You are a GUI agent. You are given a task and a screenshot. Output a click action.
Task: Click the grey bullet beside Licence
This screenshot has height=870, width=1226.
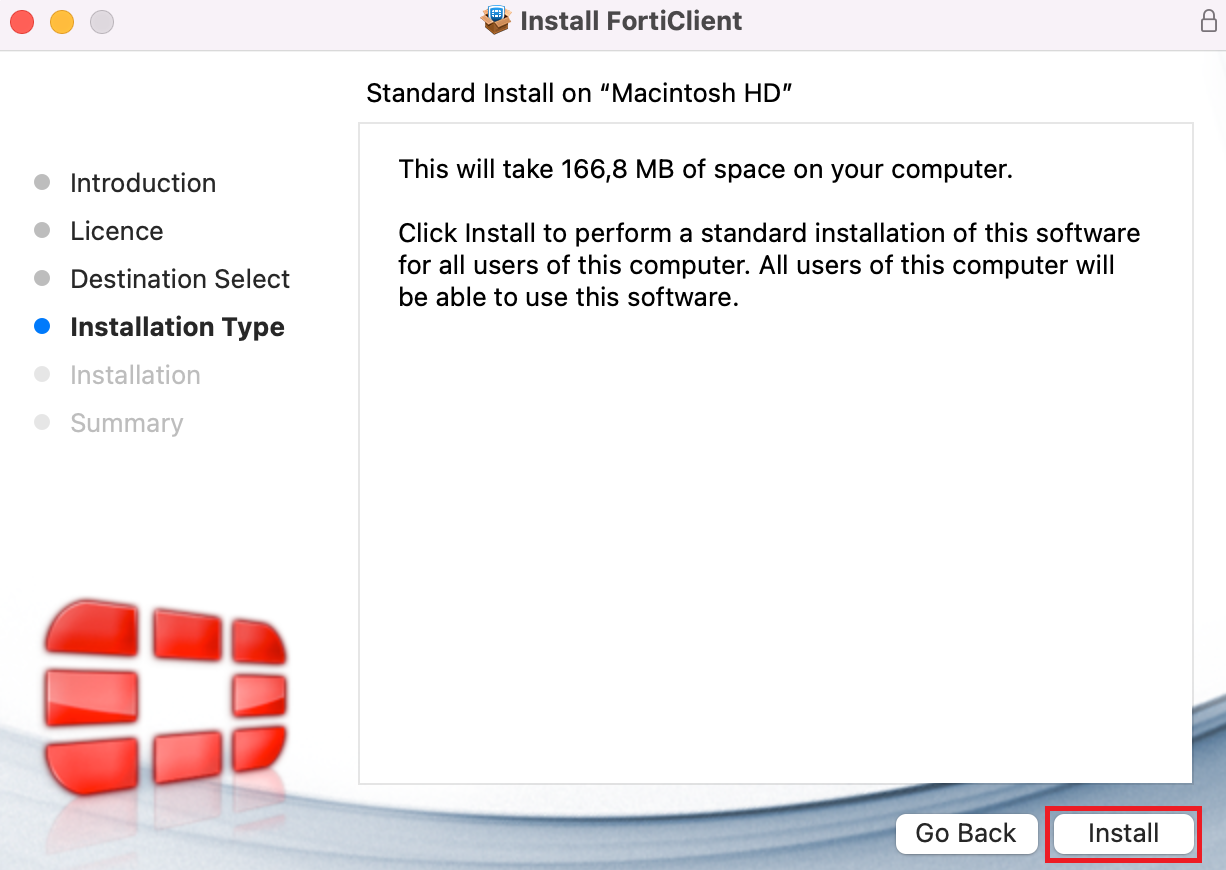coord(42,231)
